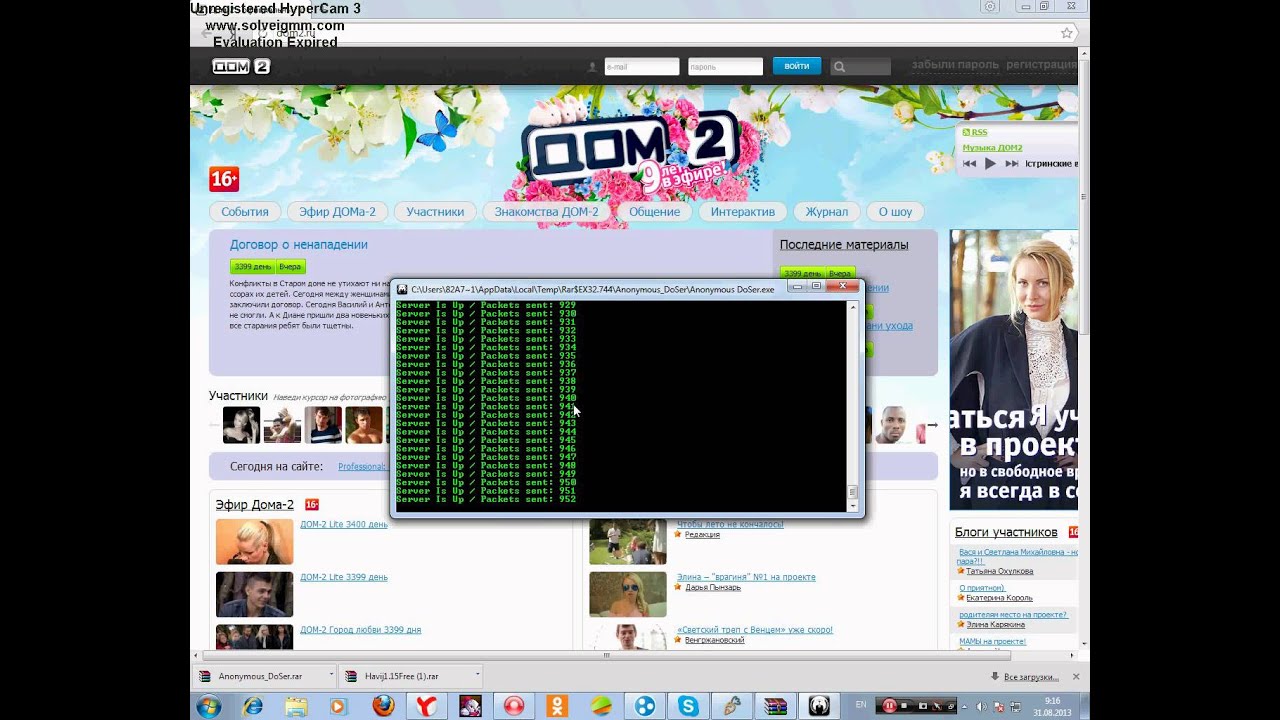The width and height of the screenshot is (1280, 720).
Task: Open the Элина article photo thumbnail
Action: (x=627, y=594)
